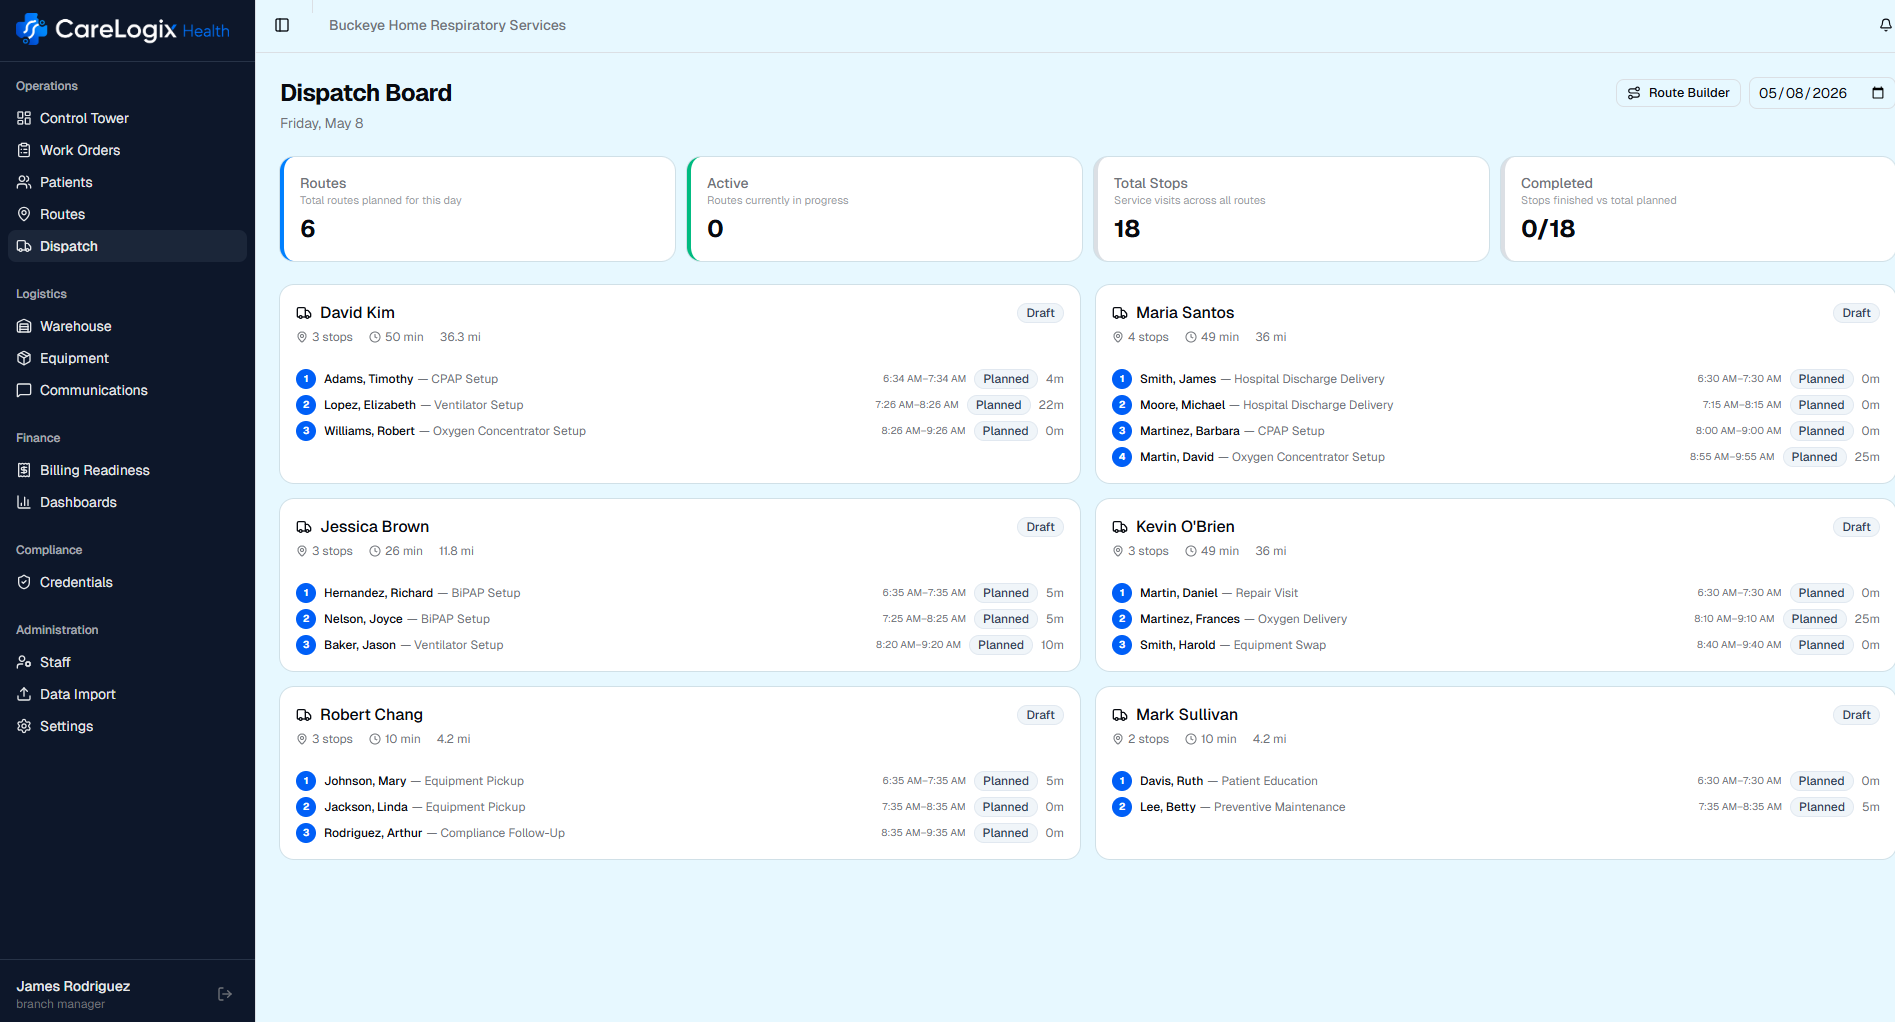Click the truck icon next to Robert Chang
Viewport: 1895px width, 1022px height.
pos(304,715)
